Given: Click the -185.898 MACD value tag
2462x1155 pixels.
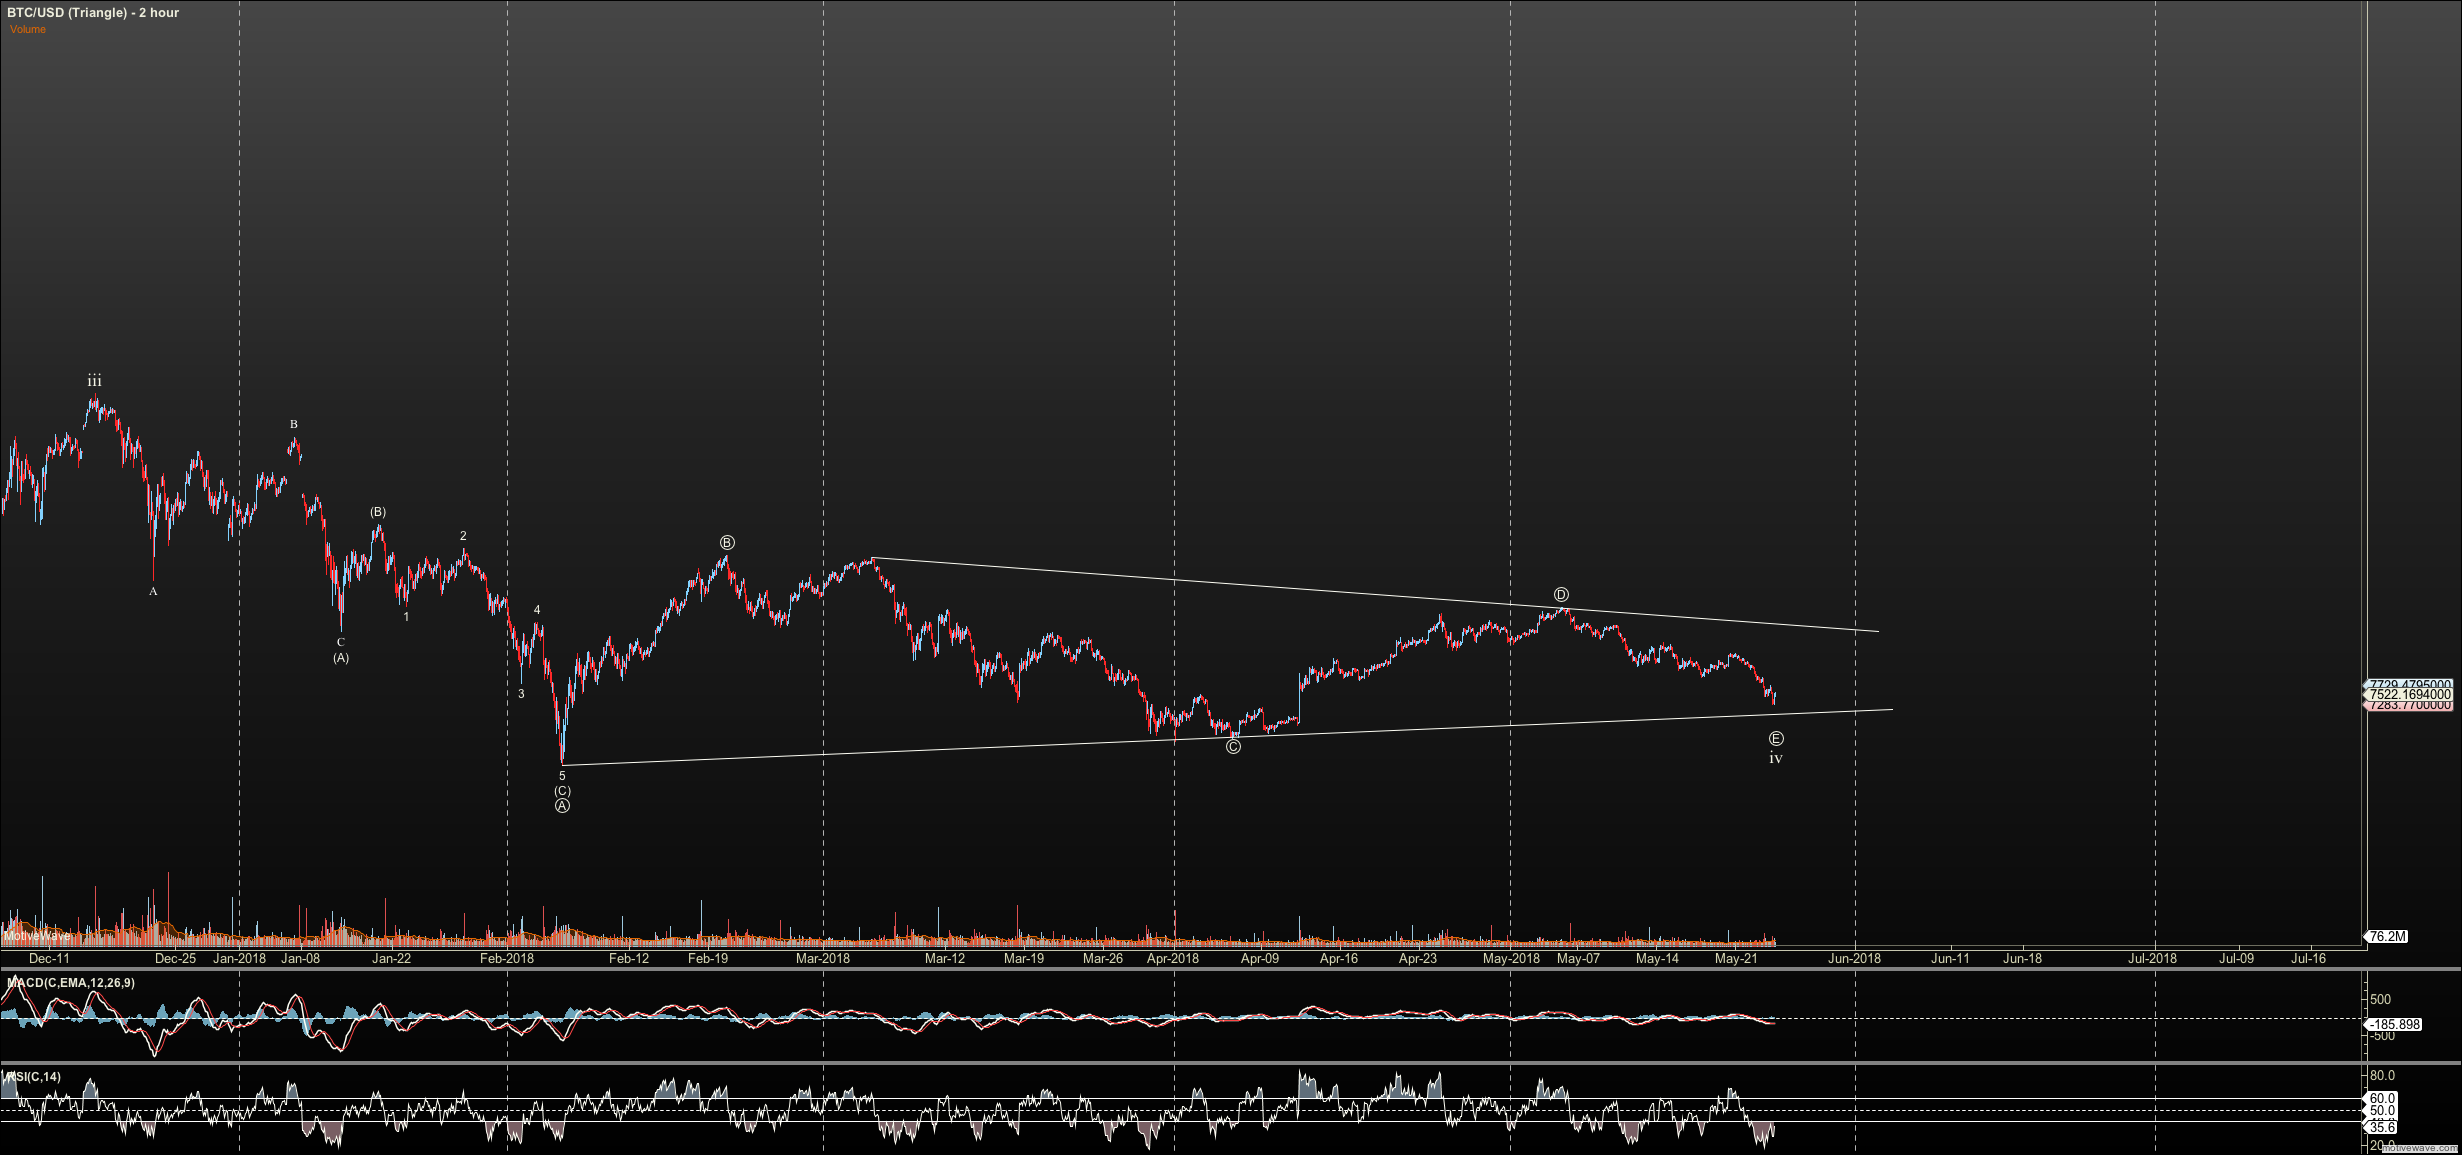Looking at the screenshot, I should [x=2394, y=1025].
